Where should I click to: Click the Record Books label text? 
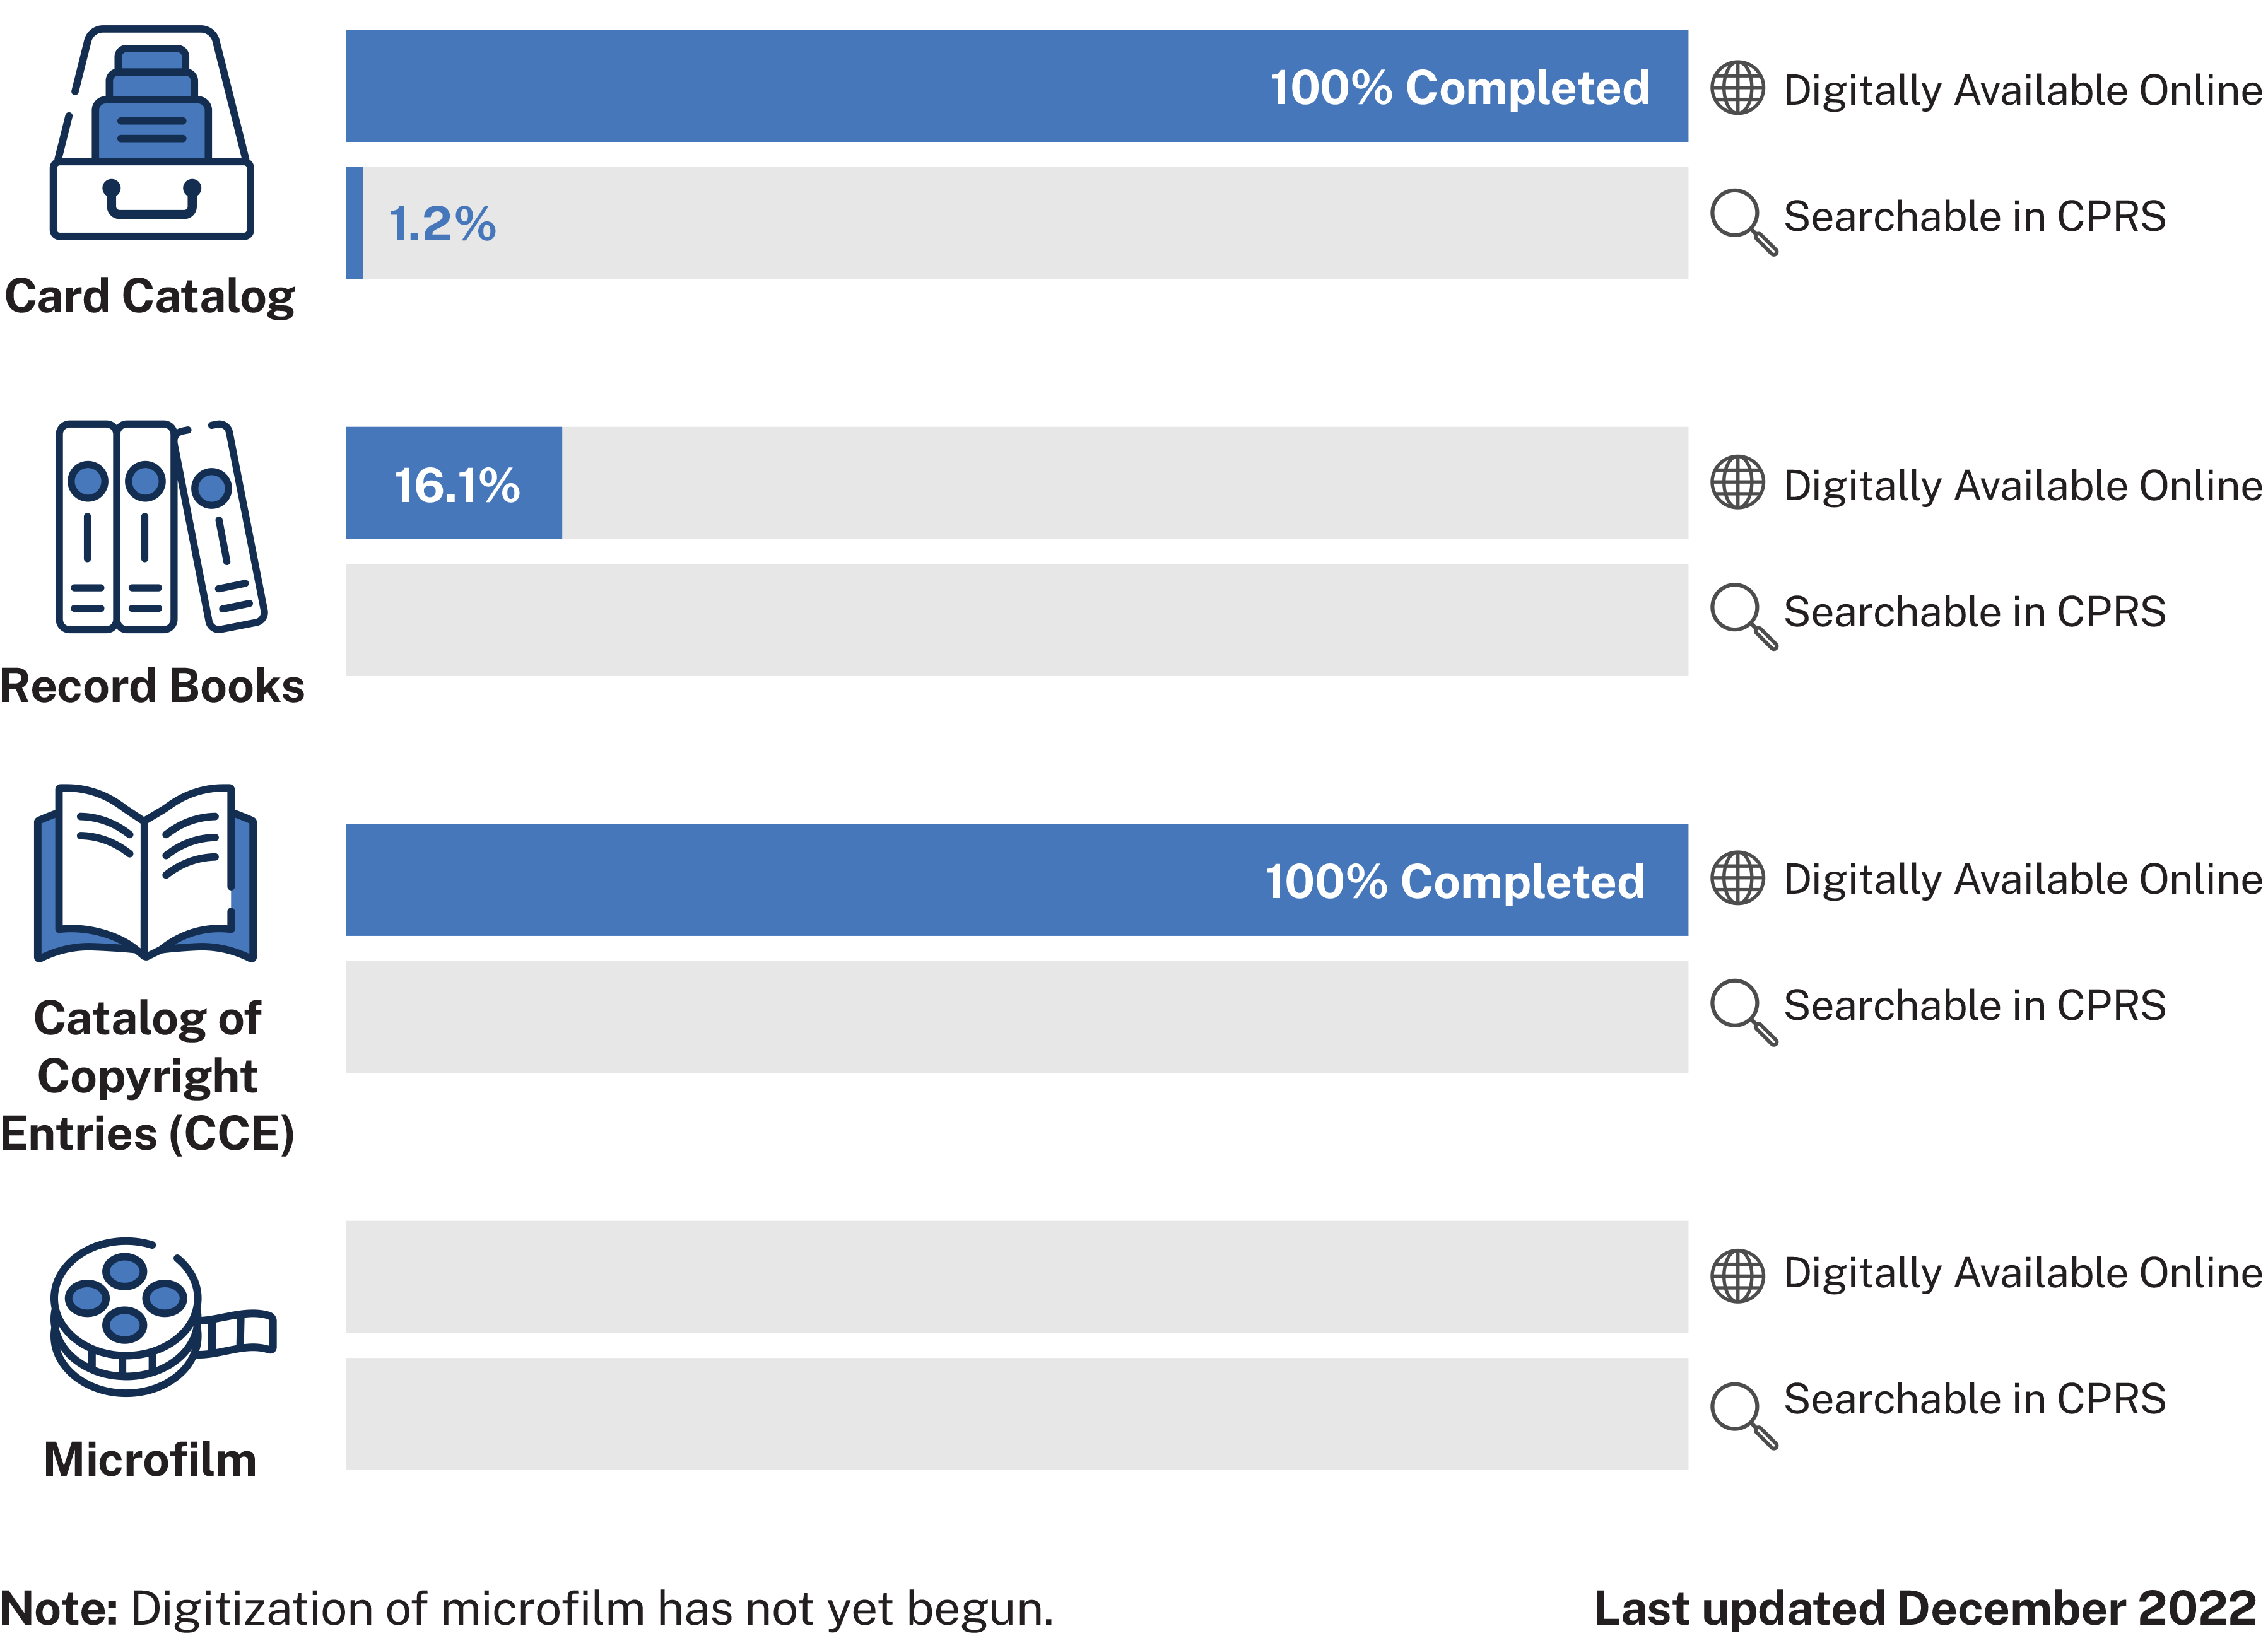152,687
